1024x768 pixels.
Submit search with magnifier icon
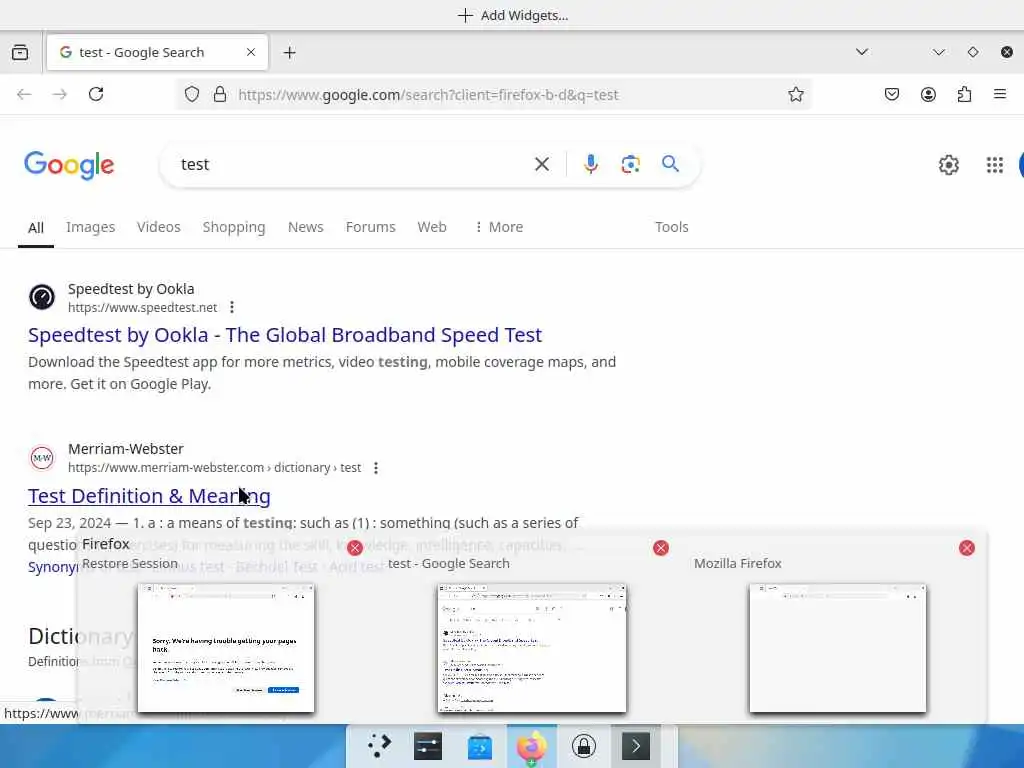(670, 164)
